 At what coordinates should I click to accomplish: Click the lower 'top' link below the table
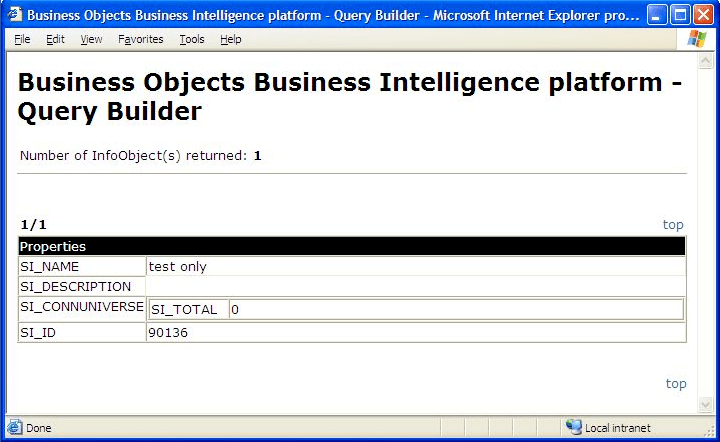676,383
